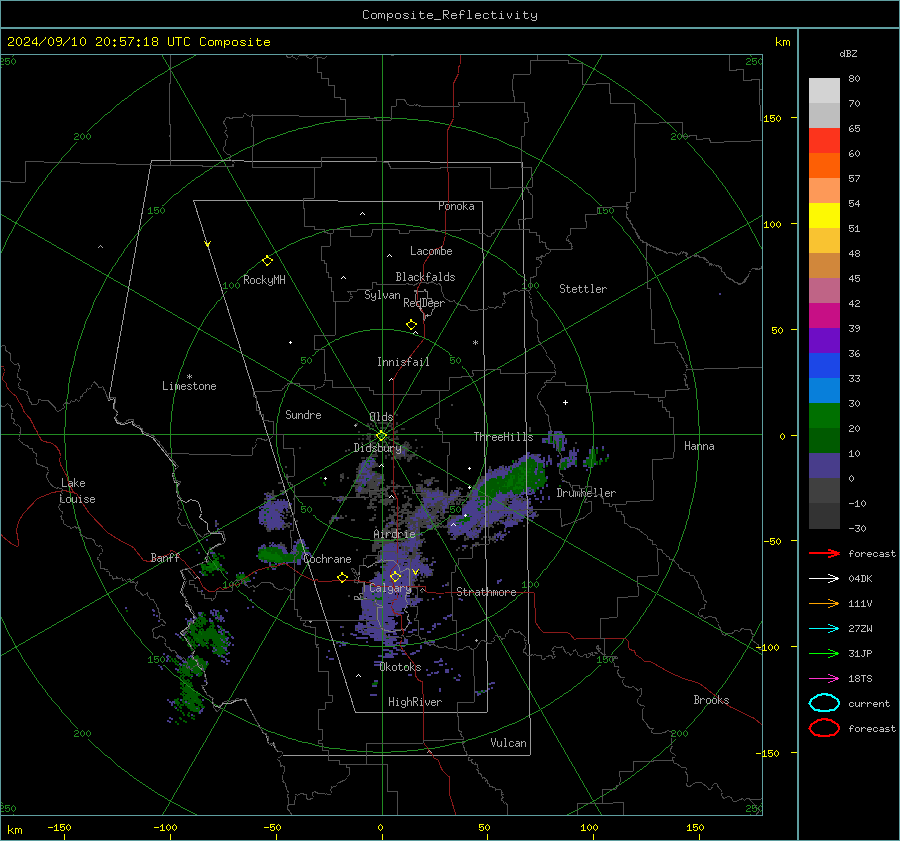Click the Strathmore town label
The width and height of the screenshot is (900, 841).
[x=486, y=592]
